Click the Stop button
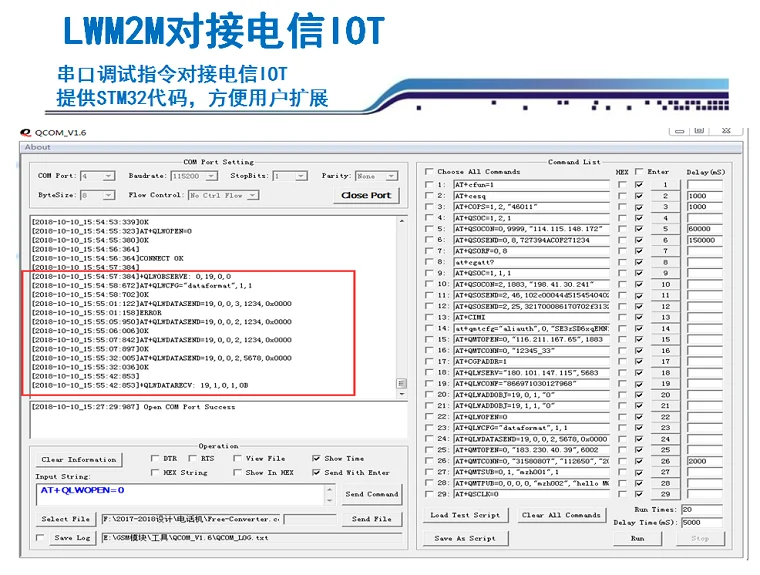 700,538
